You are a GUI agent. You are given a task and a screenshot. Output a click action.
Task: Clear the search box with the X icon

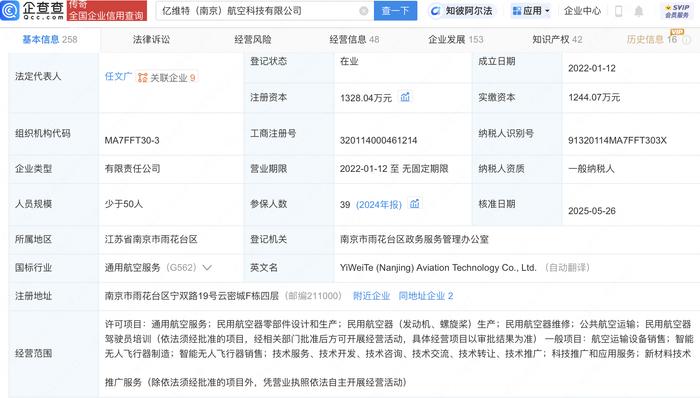[364, 11]
